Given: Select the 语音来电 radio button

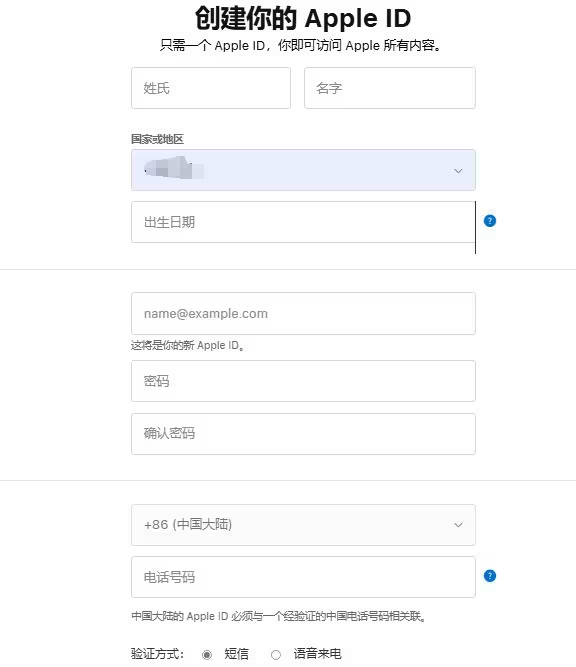Looking at the screenshot, I should point(276,654).
